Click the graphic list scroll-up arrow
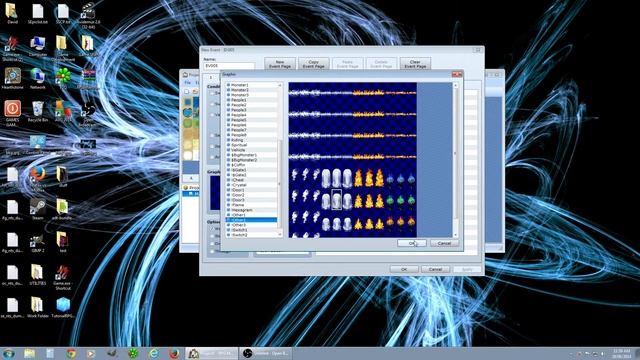 [280, 85]
